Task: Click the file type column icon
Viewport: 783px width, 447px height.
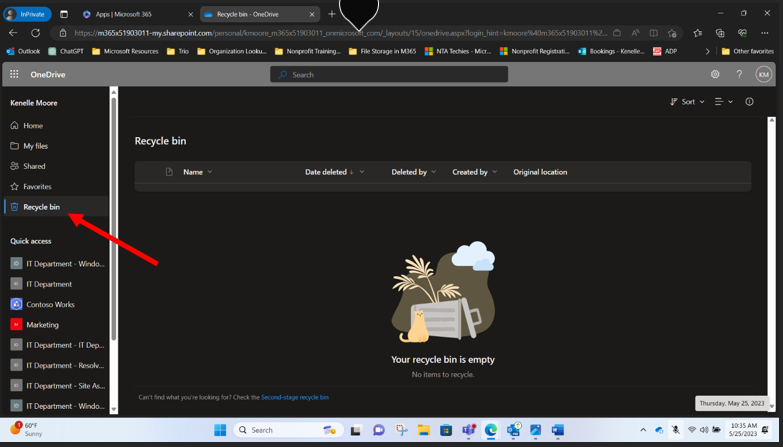Action: click(169, 172)
